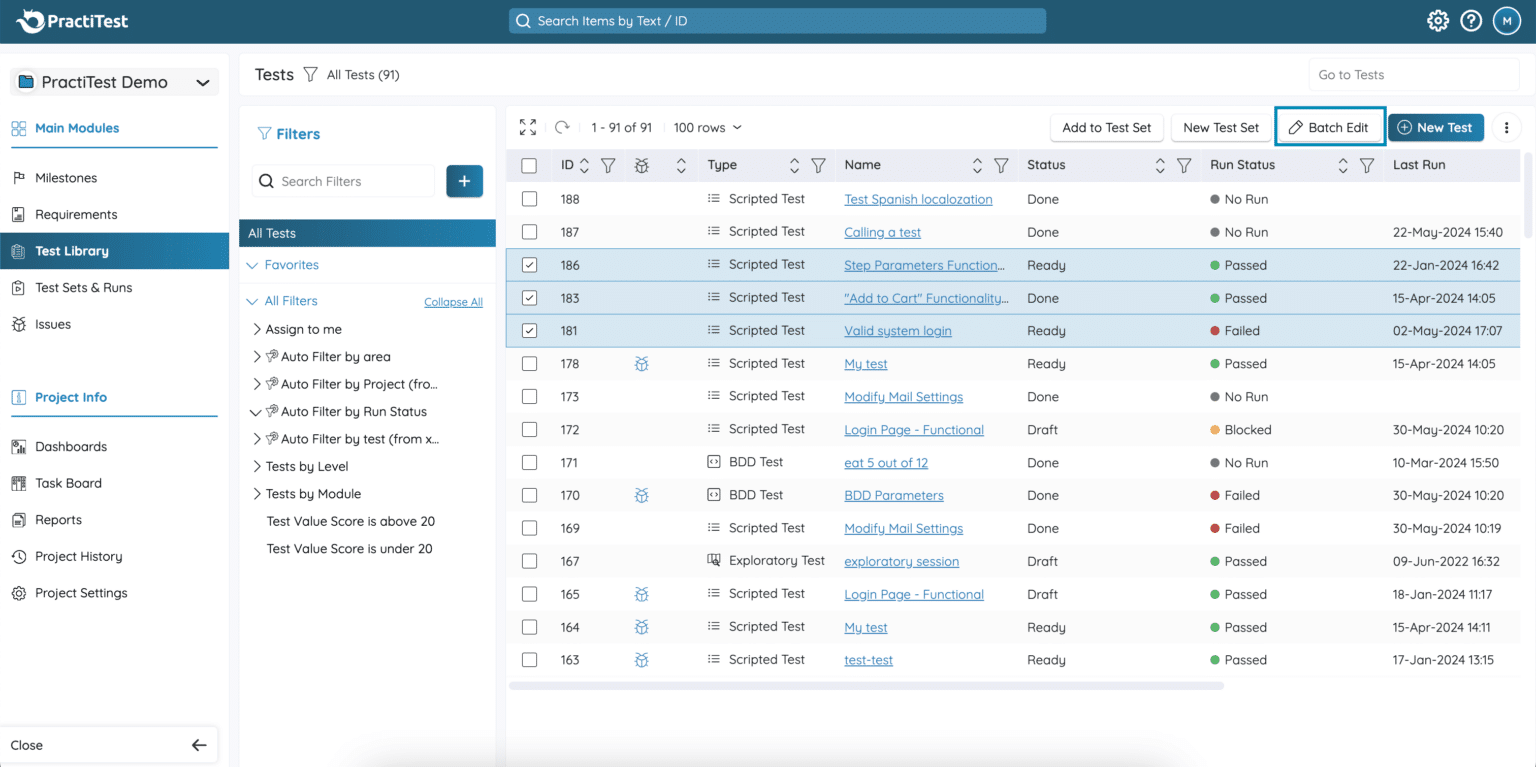Open the three-dot more options menu
Viewport: 1536px width, 767px height.
1506,128
